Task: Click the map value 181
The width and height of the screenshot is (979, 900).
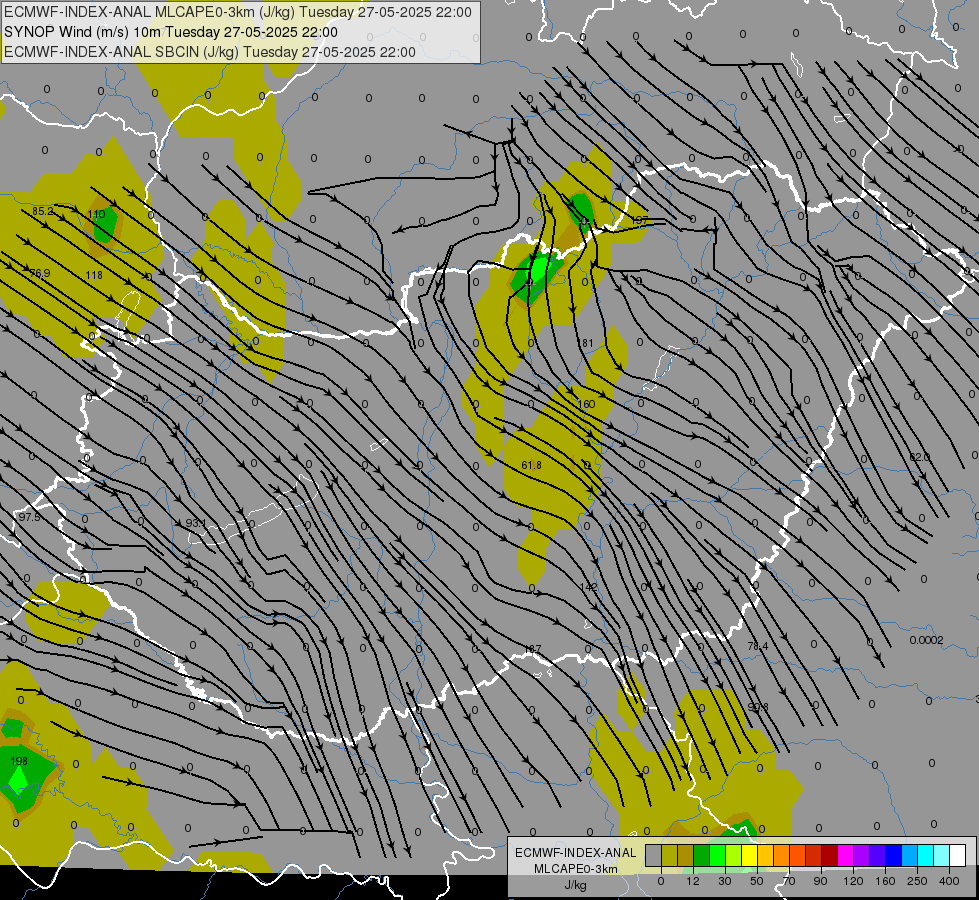Action: (586, 343)
